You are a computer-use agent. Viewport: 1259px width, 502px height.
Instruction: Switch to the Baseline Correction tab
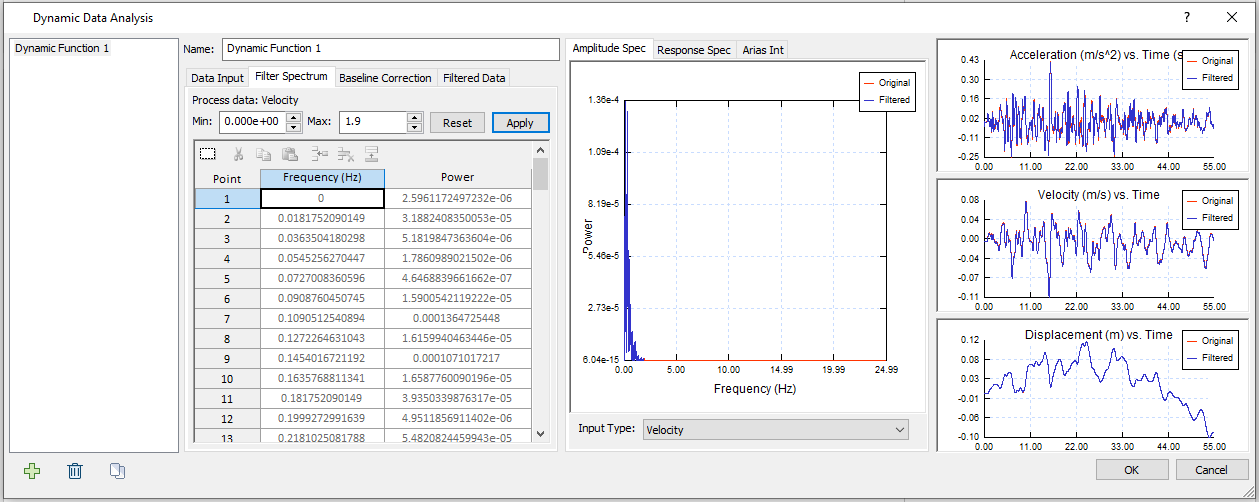pos(385,78)
